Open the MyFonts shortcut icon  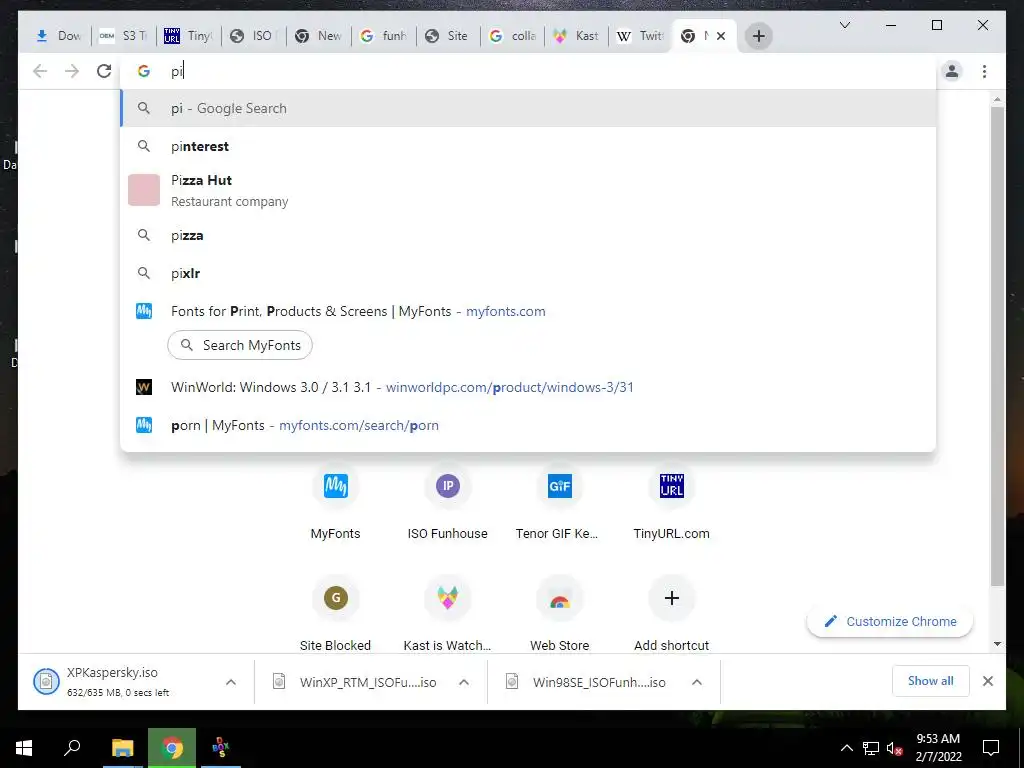[x=336, y=486]
